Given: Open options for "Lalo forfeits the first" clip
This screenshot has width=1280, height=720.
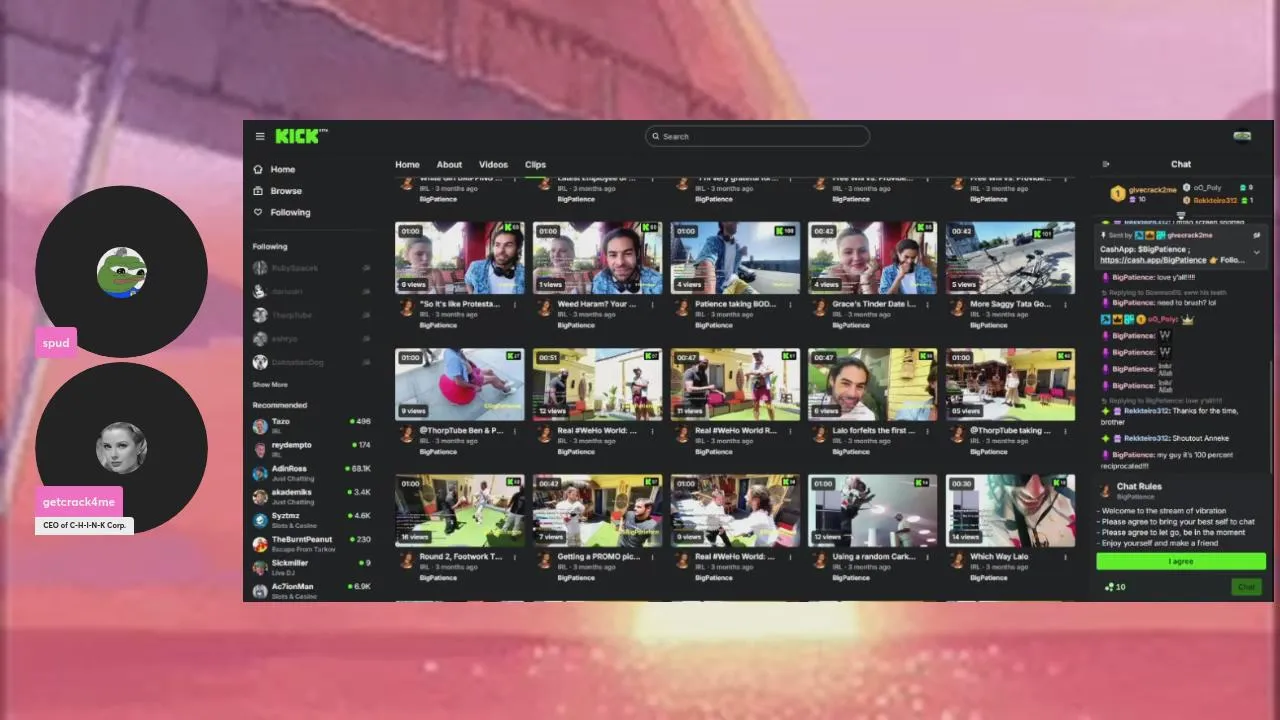Looking at the screenshot, I should click(928, 431).
